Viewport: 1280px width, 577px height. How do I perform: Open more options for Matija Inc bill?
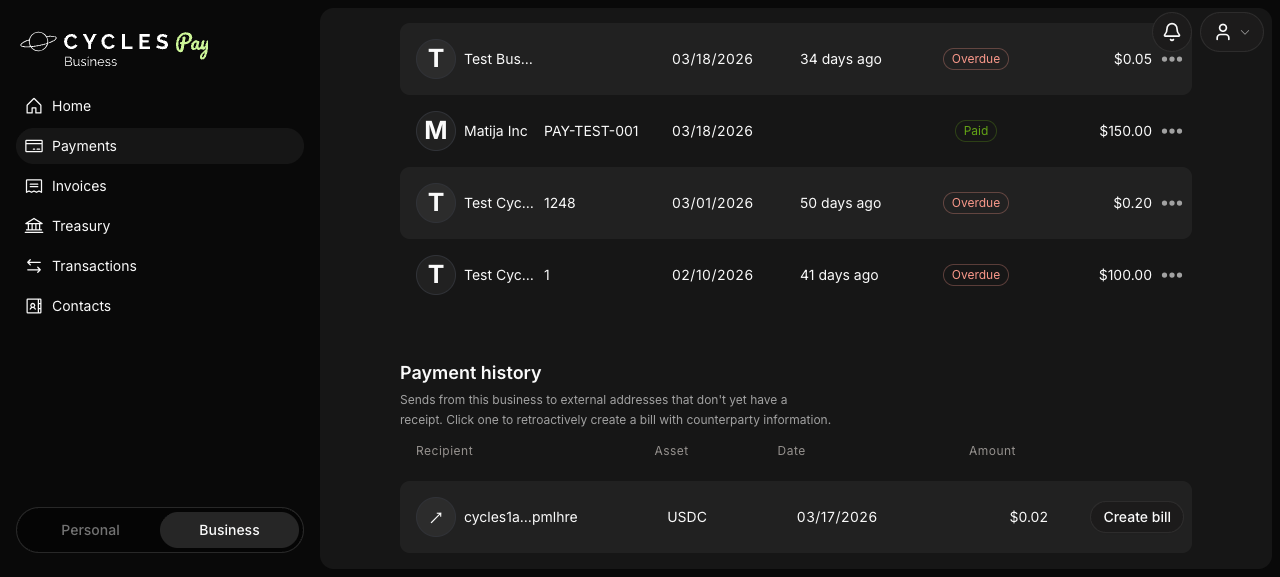[x=1172, y=131]
